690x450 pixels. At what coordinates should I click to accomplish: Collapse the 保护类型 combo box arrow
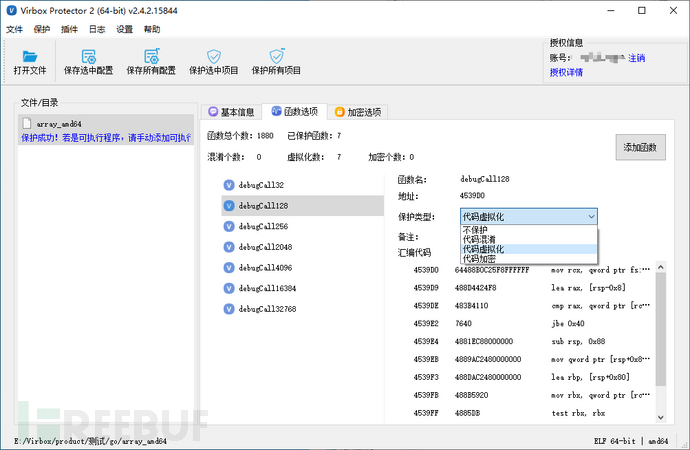click(x=591, y=217)
